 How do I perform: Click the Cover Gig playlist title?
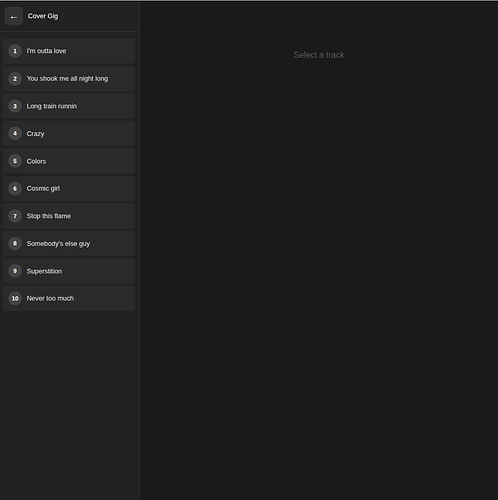click(x=43, y=16)
